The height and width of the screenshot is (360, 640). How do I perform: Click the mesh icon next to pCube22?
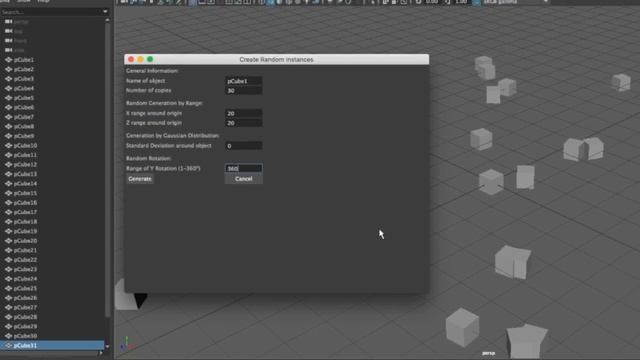point(9,260)
